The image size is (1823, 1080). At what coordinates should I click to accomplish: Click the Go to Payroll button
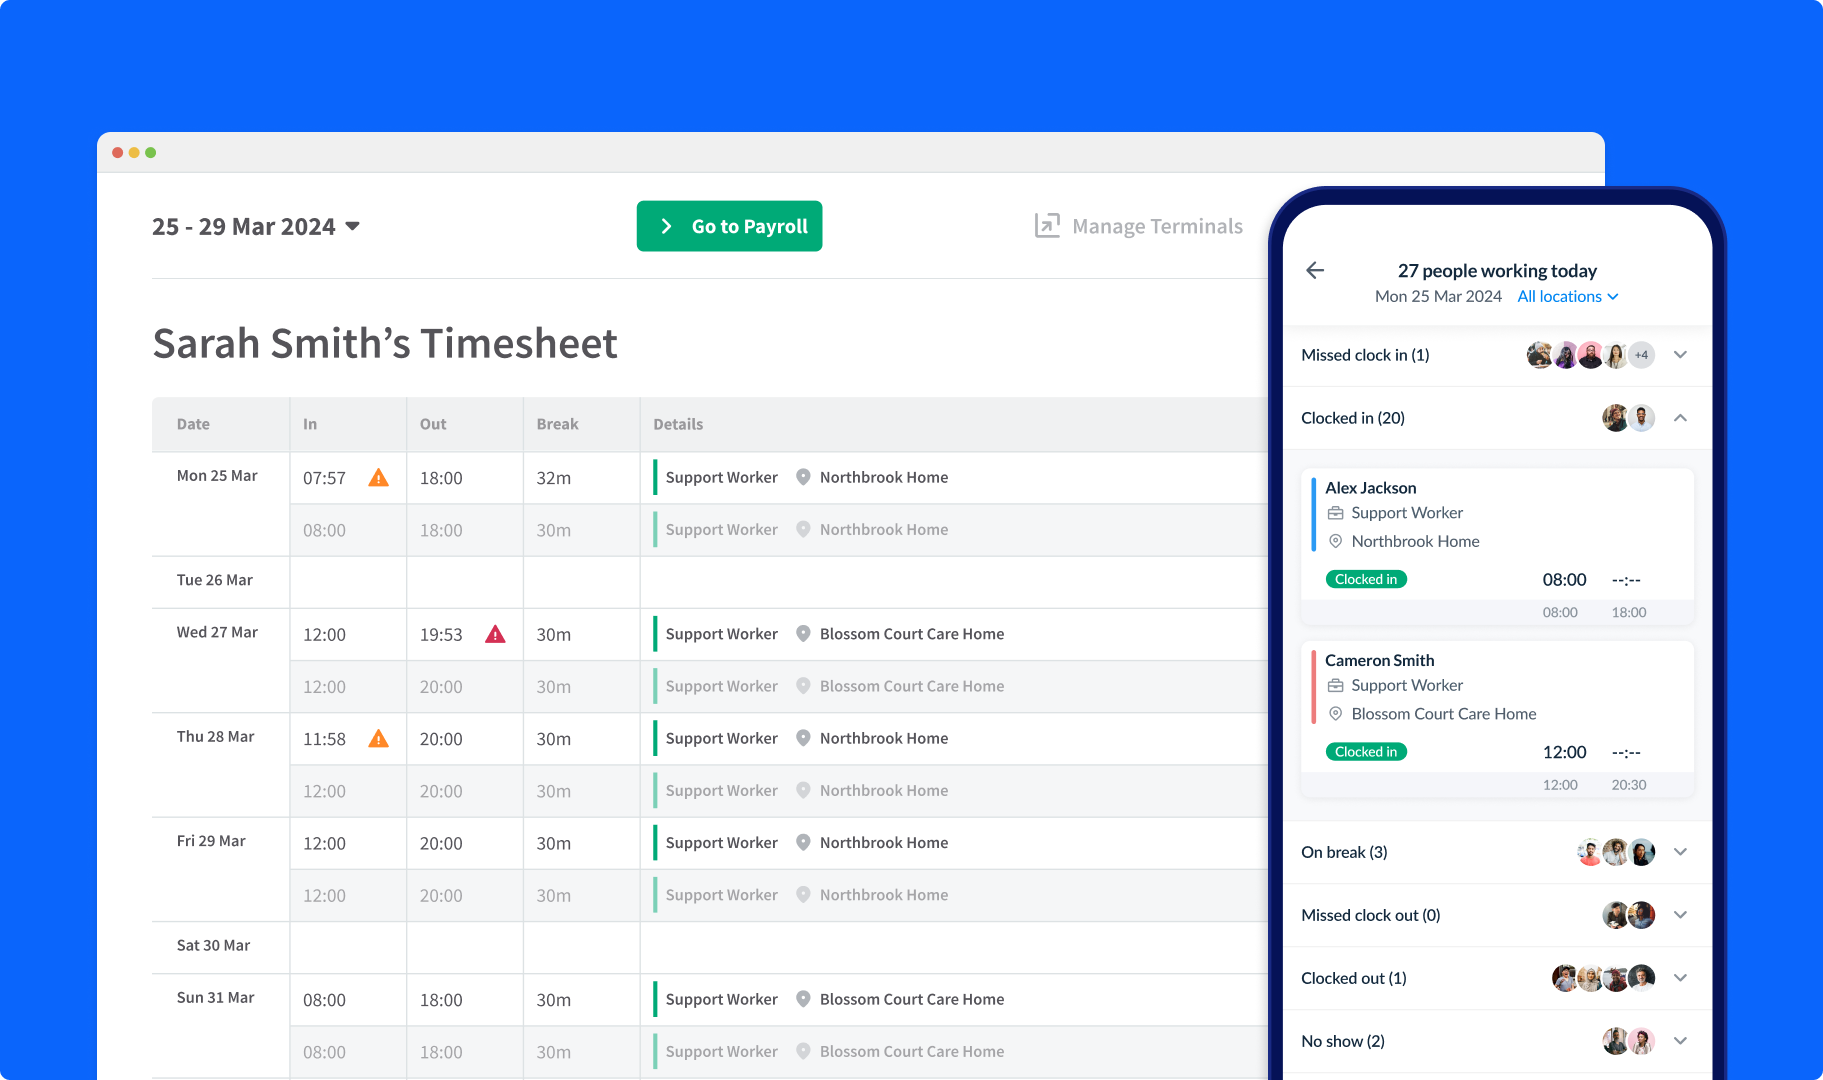tap(729, 226)
